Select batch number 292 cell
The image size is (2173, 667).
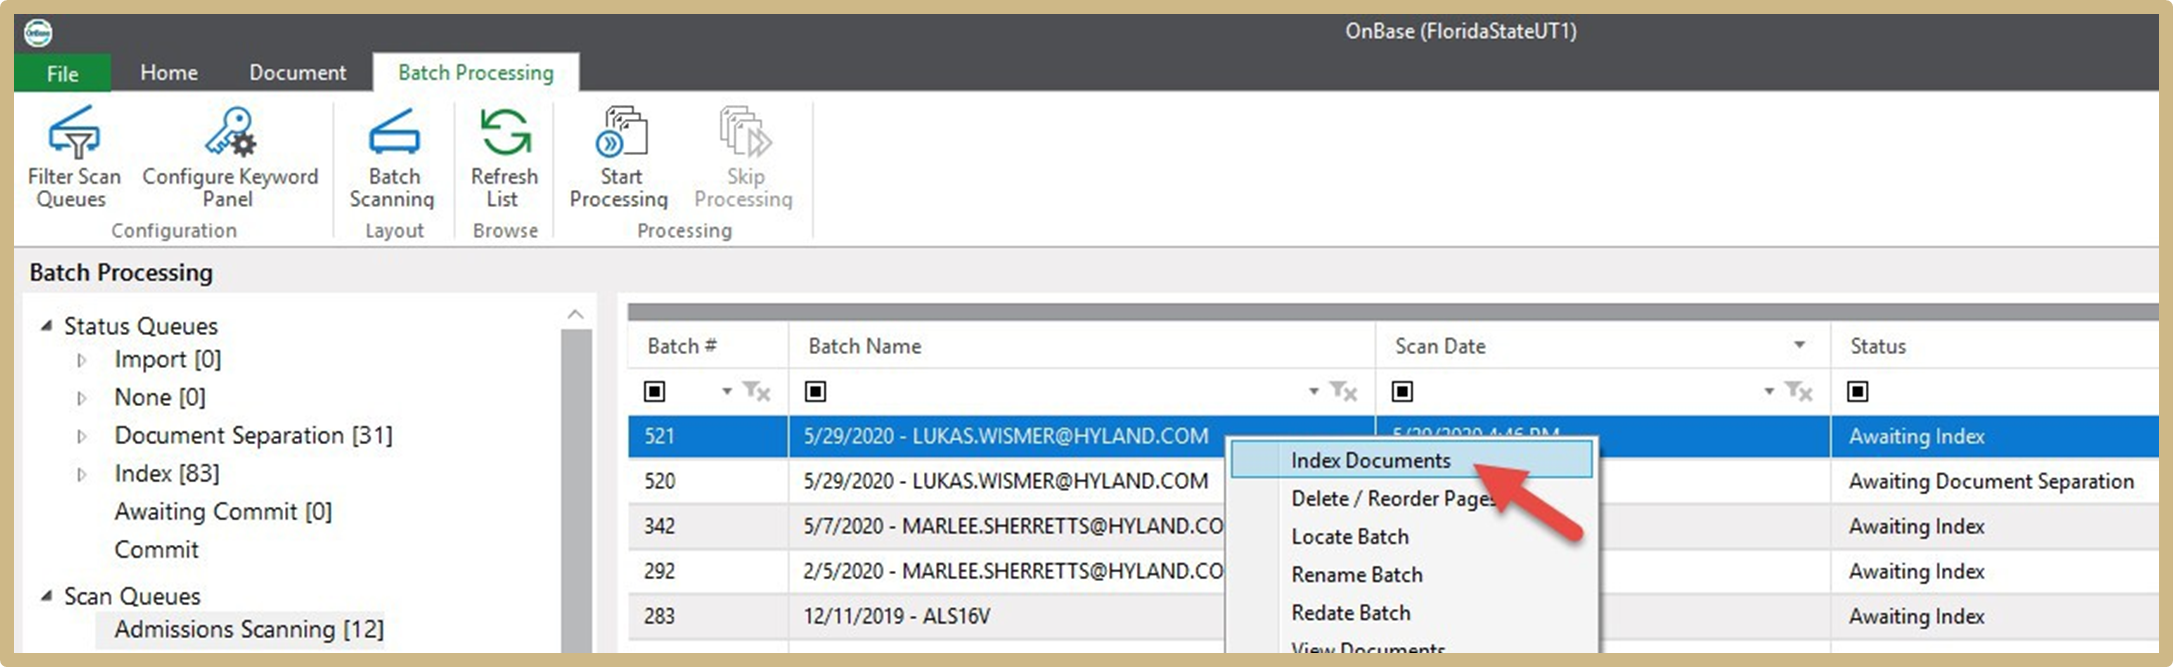708,571
